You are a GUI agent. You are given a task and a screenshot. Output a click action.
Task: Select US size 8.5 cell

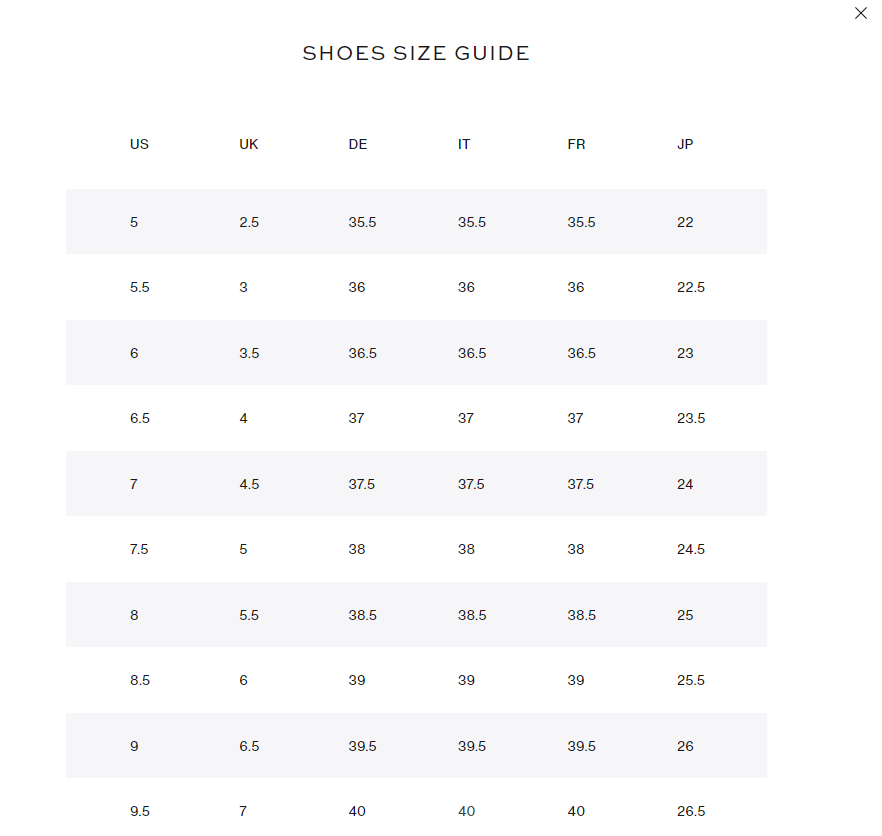(140, 680)
